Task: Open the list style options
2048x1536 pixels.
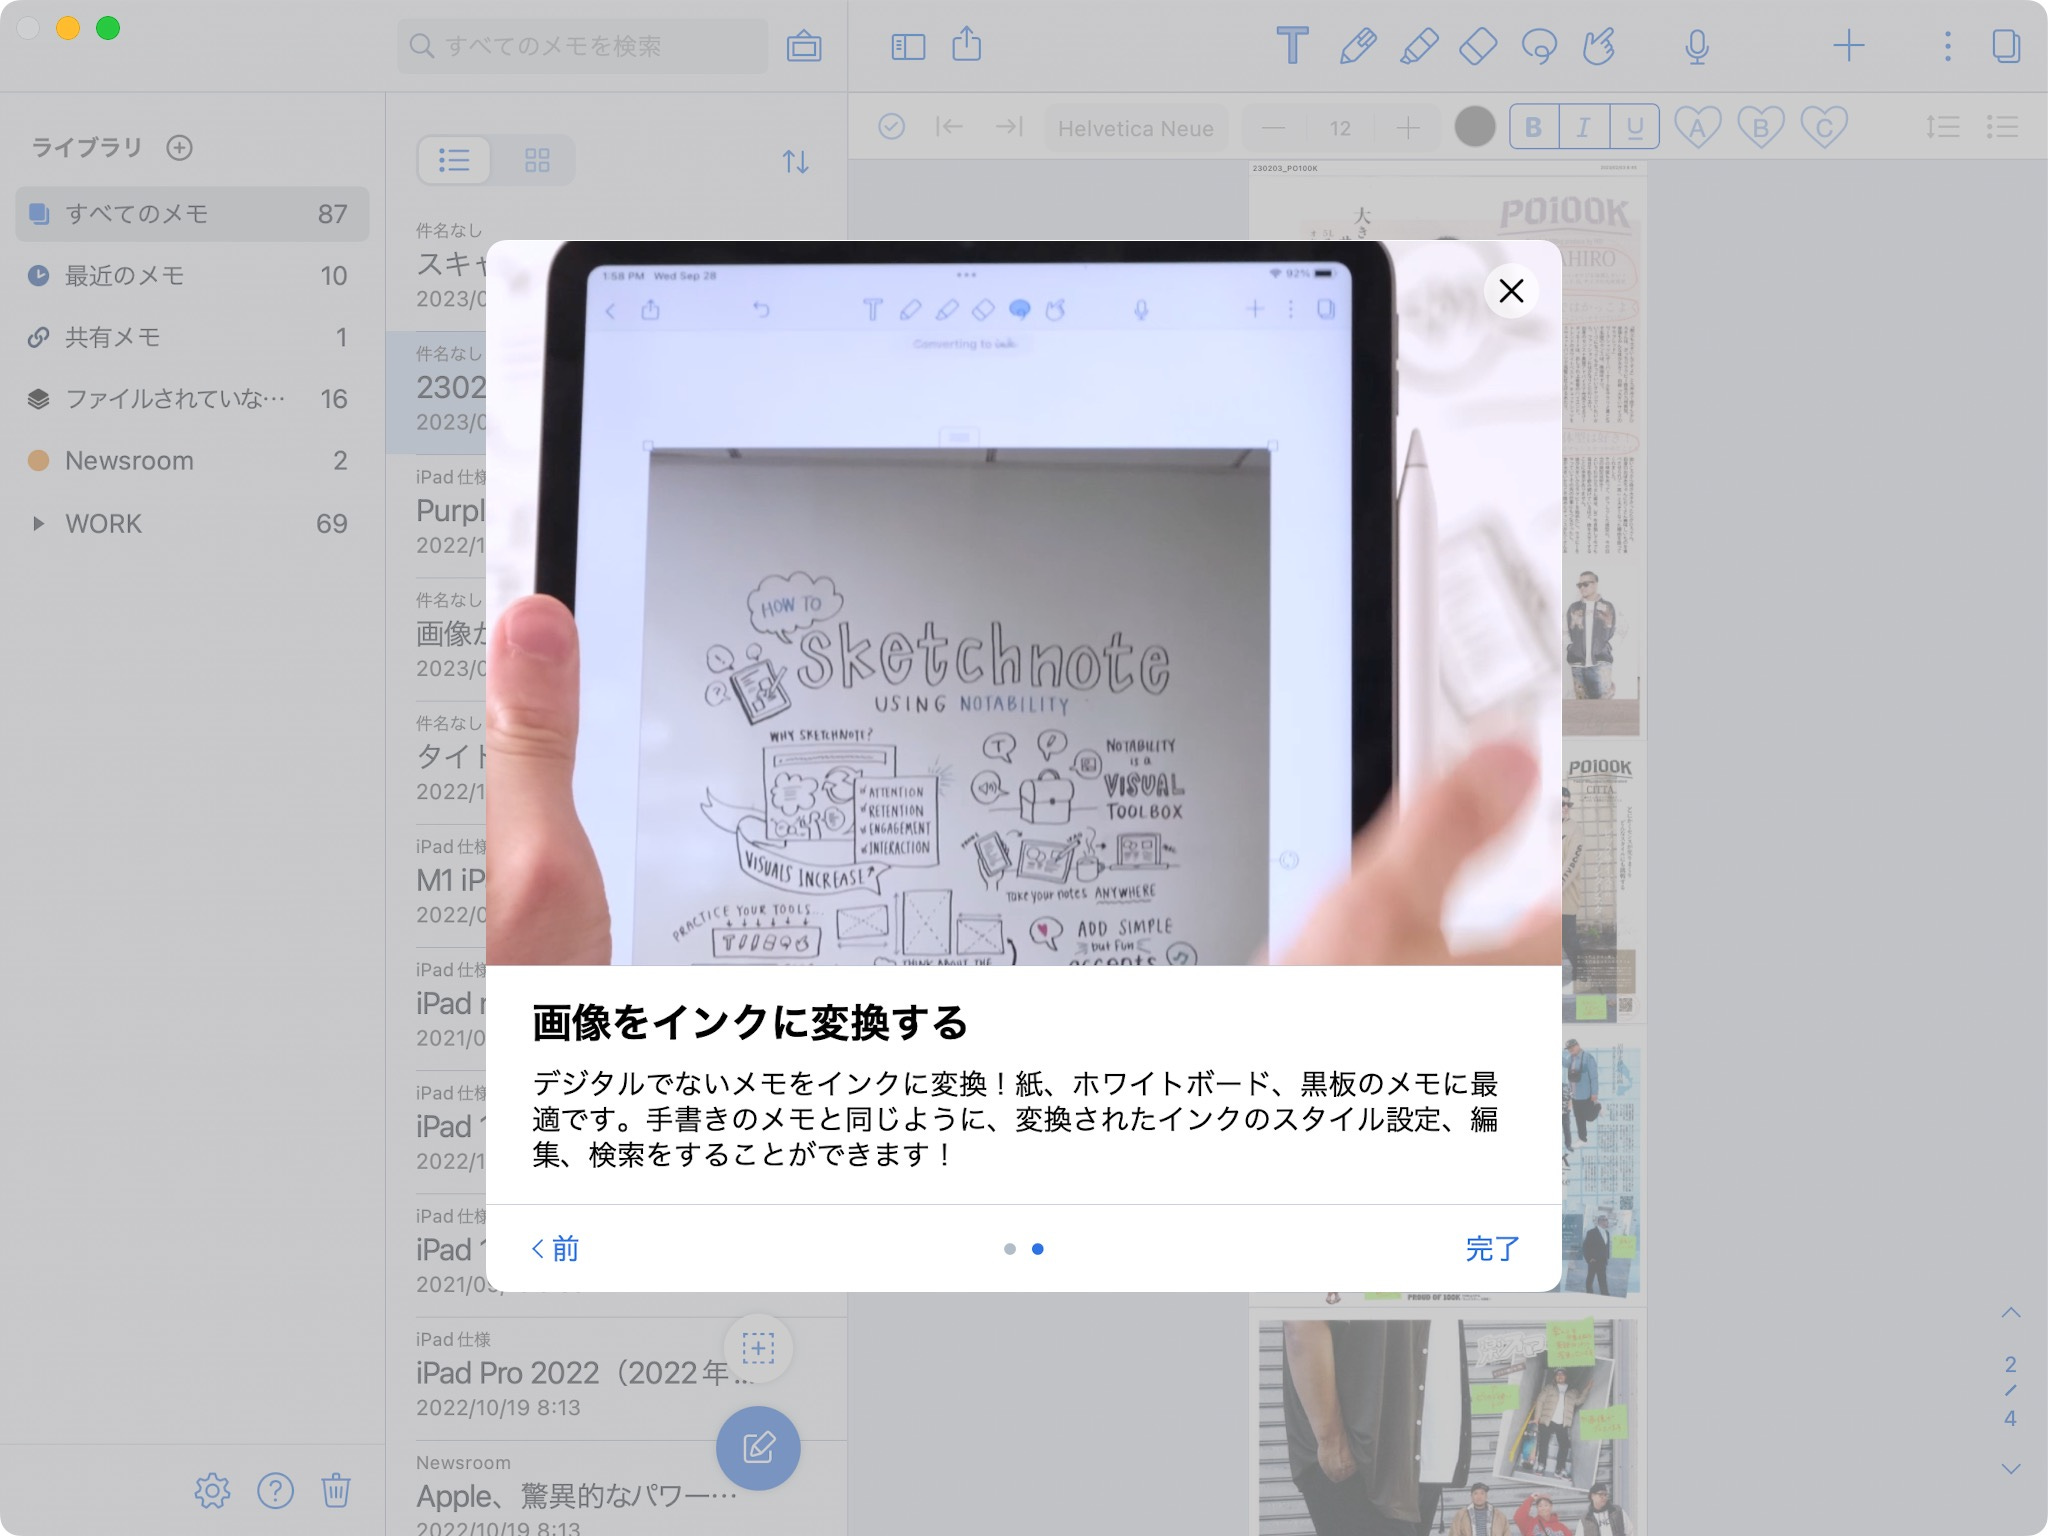Action: [2002, 127]
